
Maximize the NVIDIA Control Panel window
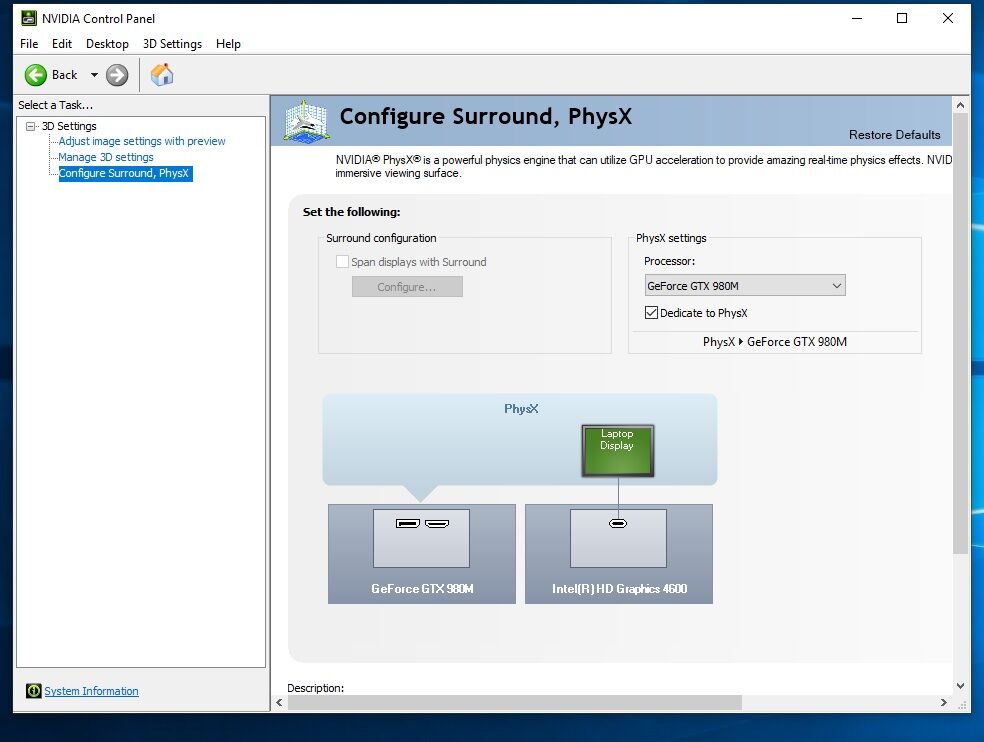902,18
